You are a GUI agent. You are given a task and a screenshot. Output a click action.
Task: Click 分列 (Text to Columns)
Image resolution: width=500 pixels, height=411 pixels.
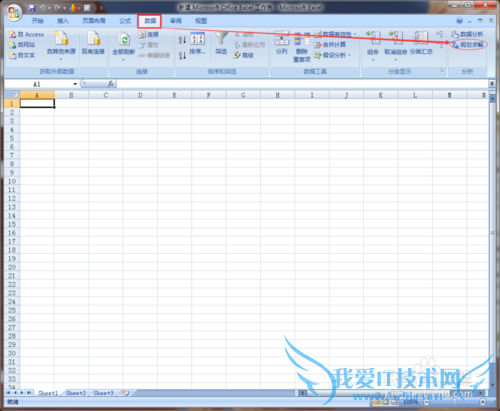pos(282,43)
